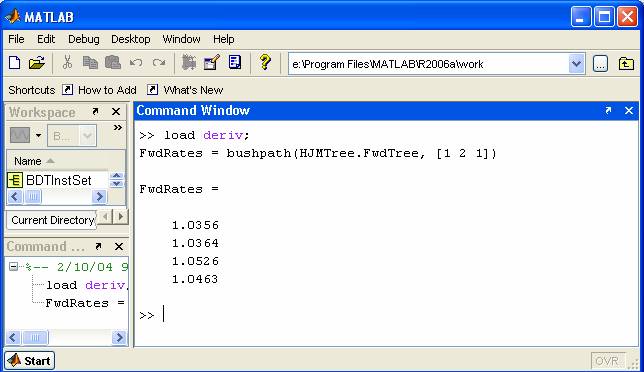
Task: Open the Debug menu
Action: pyautogui.click(x=83, y=39)
